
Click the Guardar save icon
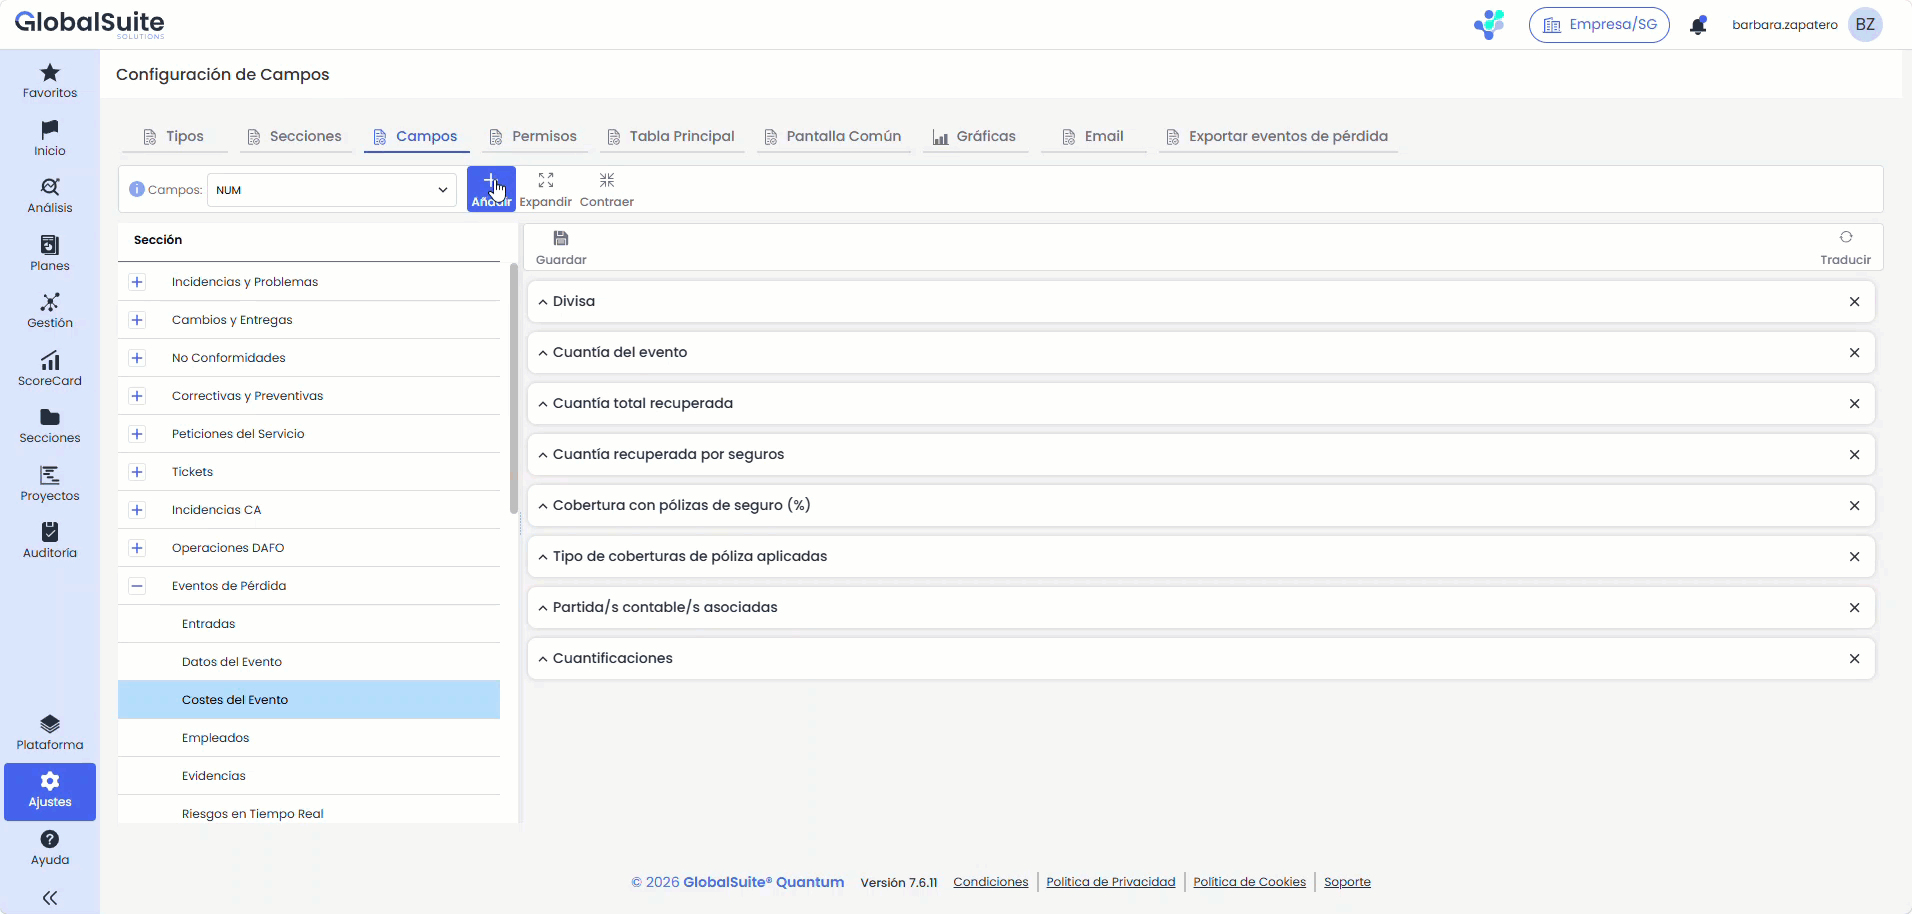[561, 238]
